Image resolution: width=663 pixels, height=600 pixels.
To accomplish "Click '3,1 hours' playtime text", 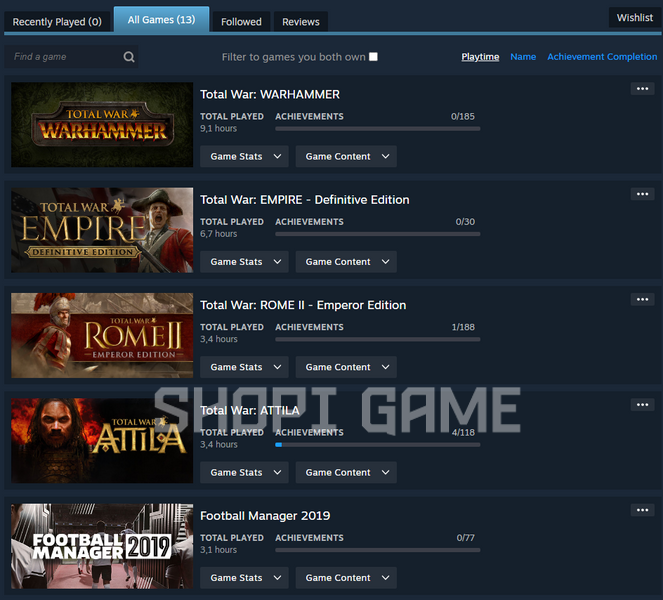I will pos(218,549).
